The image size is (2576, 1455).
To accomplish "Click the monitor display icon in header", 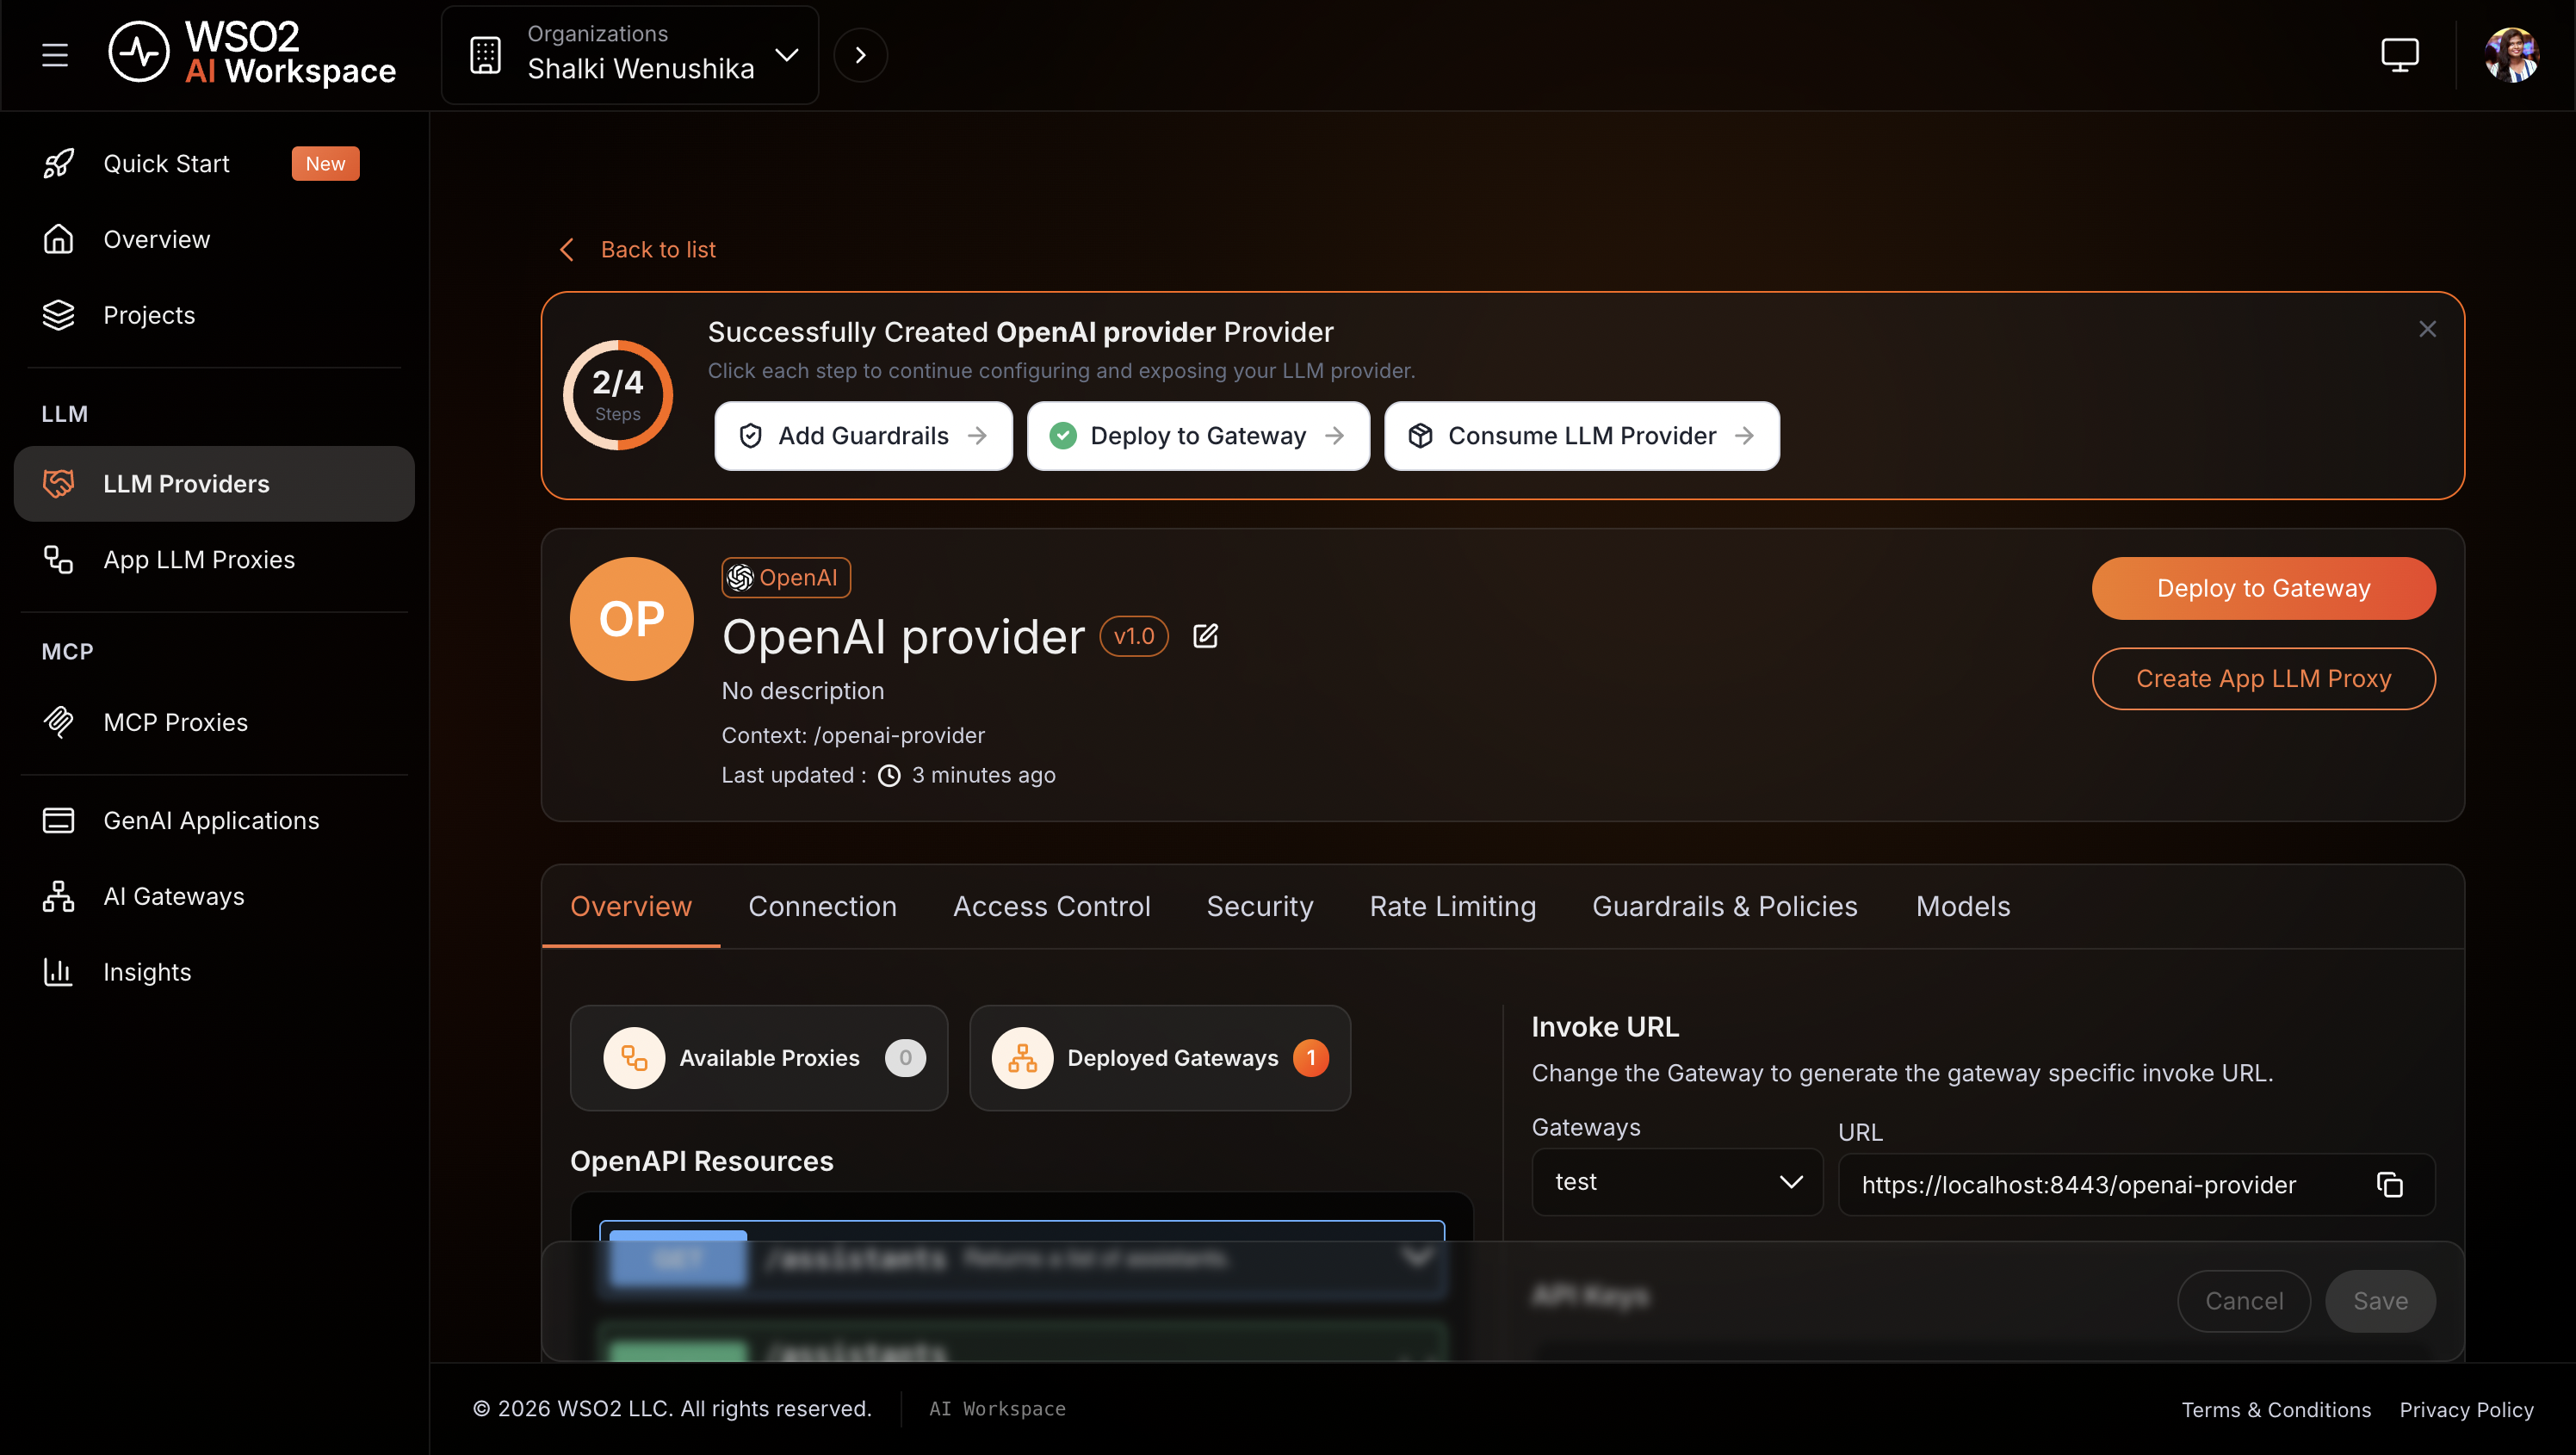I will pos(2399,55).
